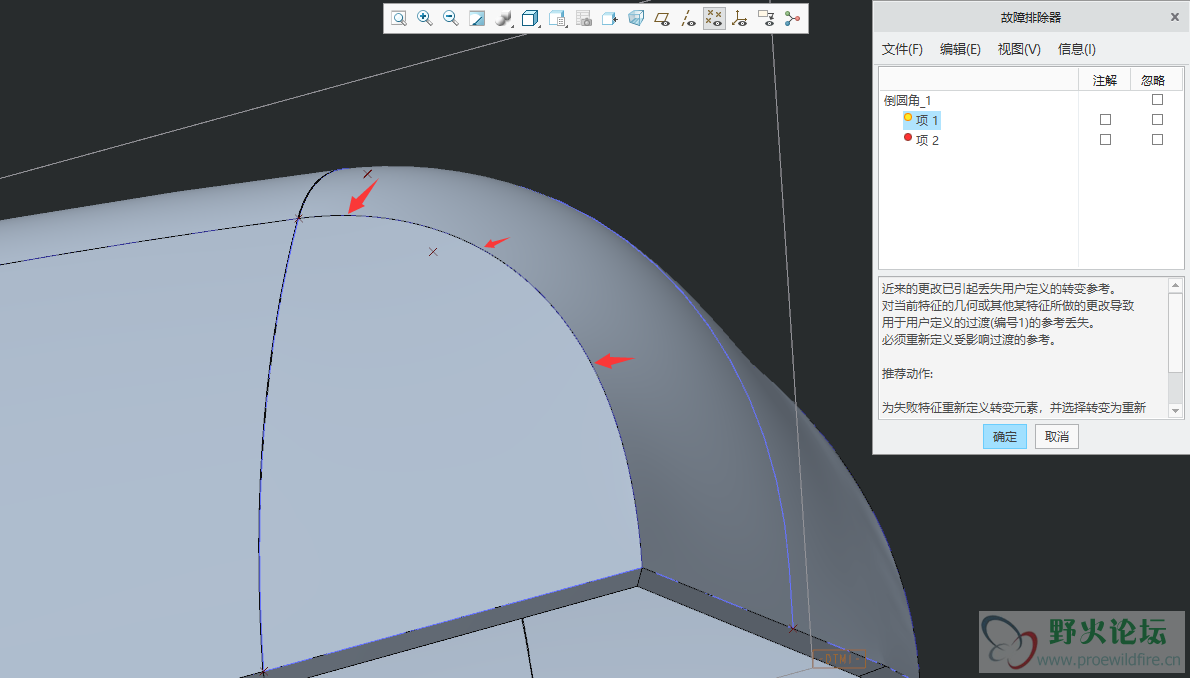Click the text line starting with 近来的更改
Image resolution: width=1190 pixels, height=678 pixels.
(x=1000, y=289)
